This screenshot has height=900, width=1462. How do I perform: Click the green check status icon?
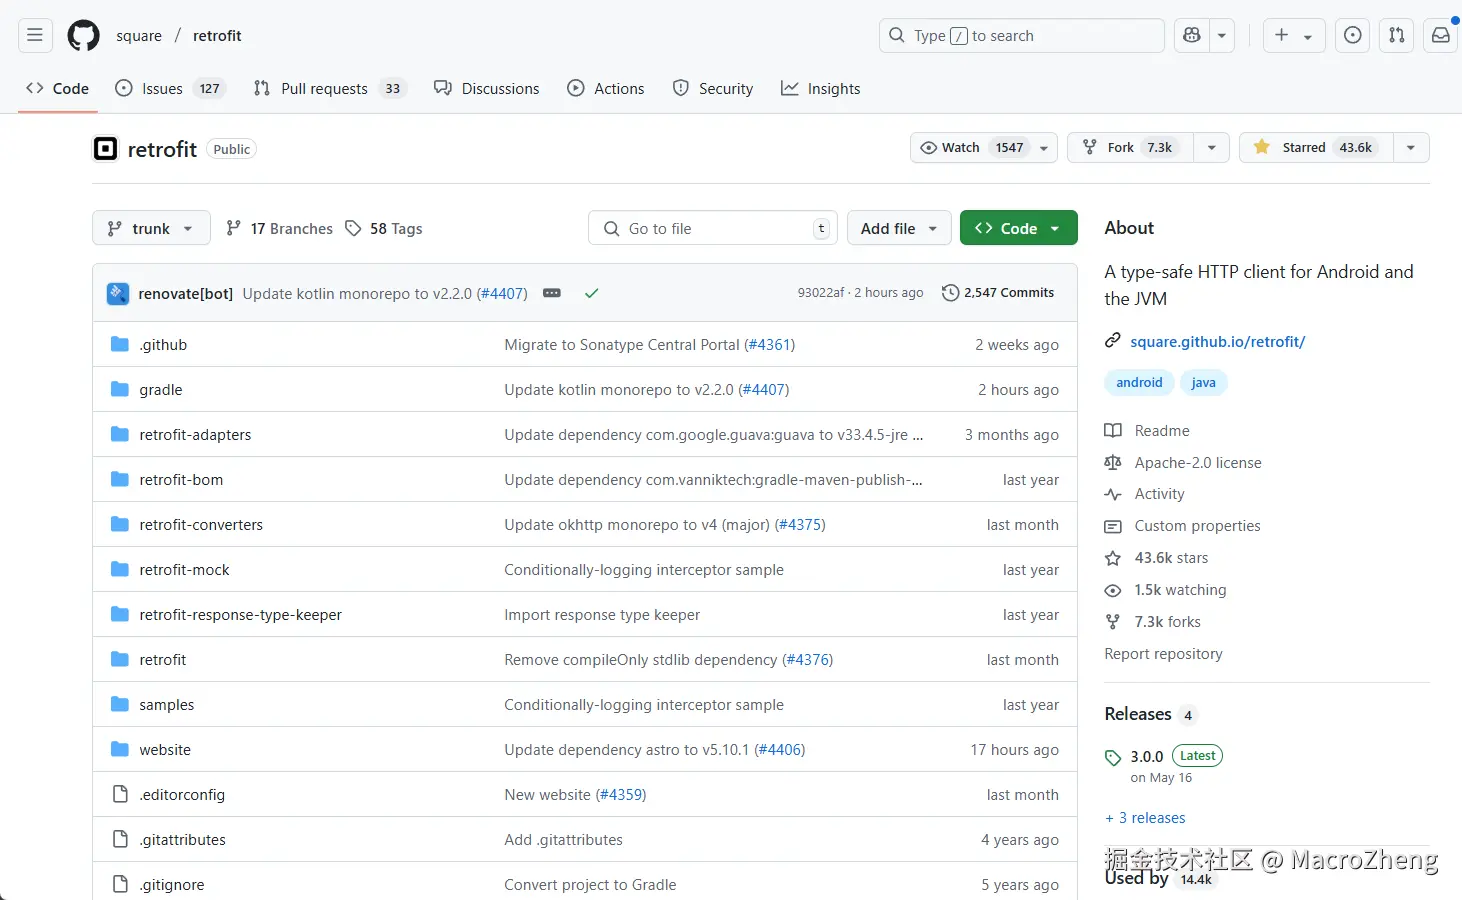(591, 293)
